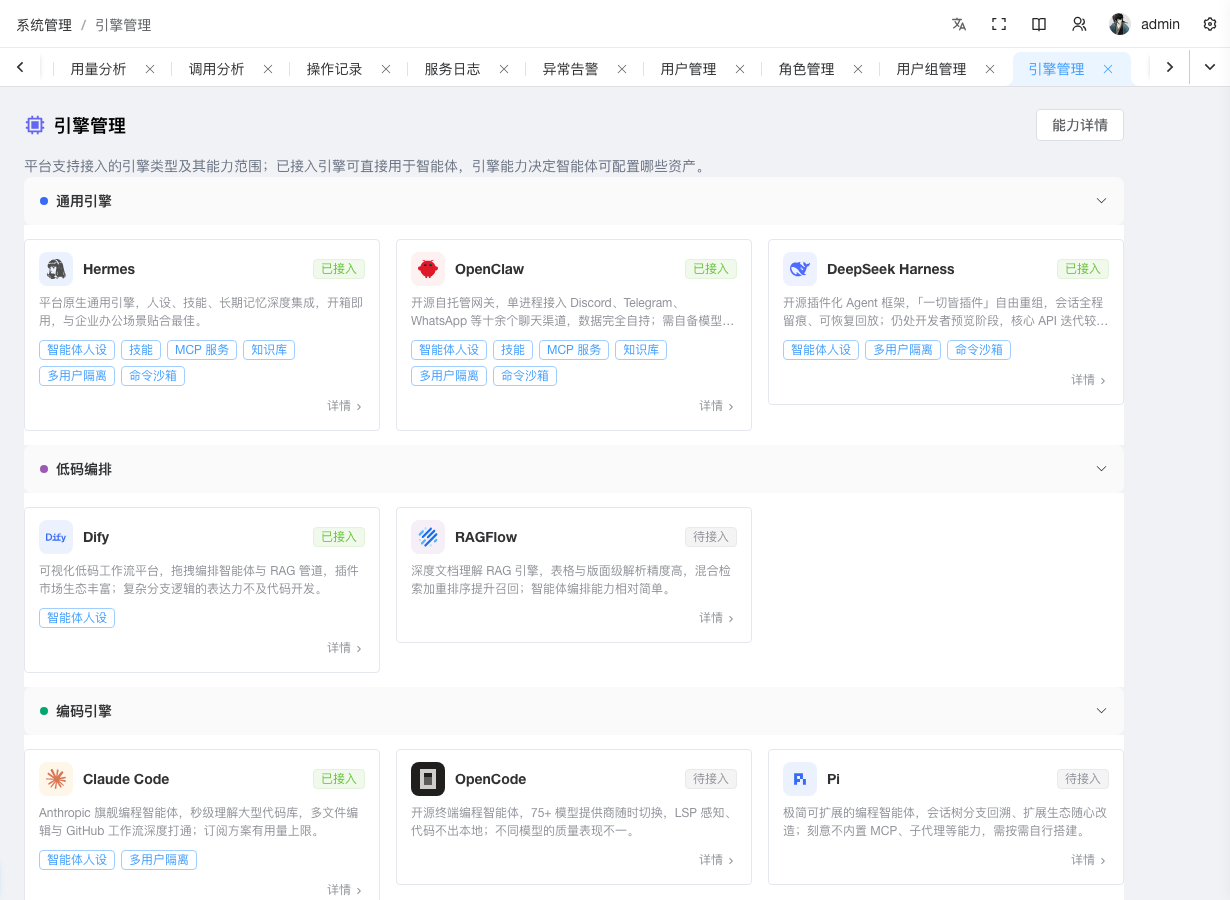
Task: Click the OpenClaw engine logo
Action: coord(428,269)
